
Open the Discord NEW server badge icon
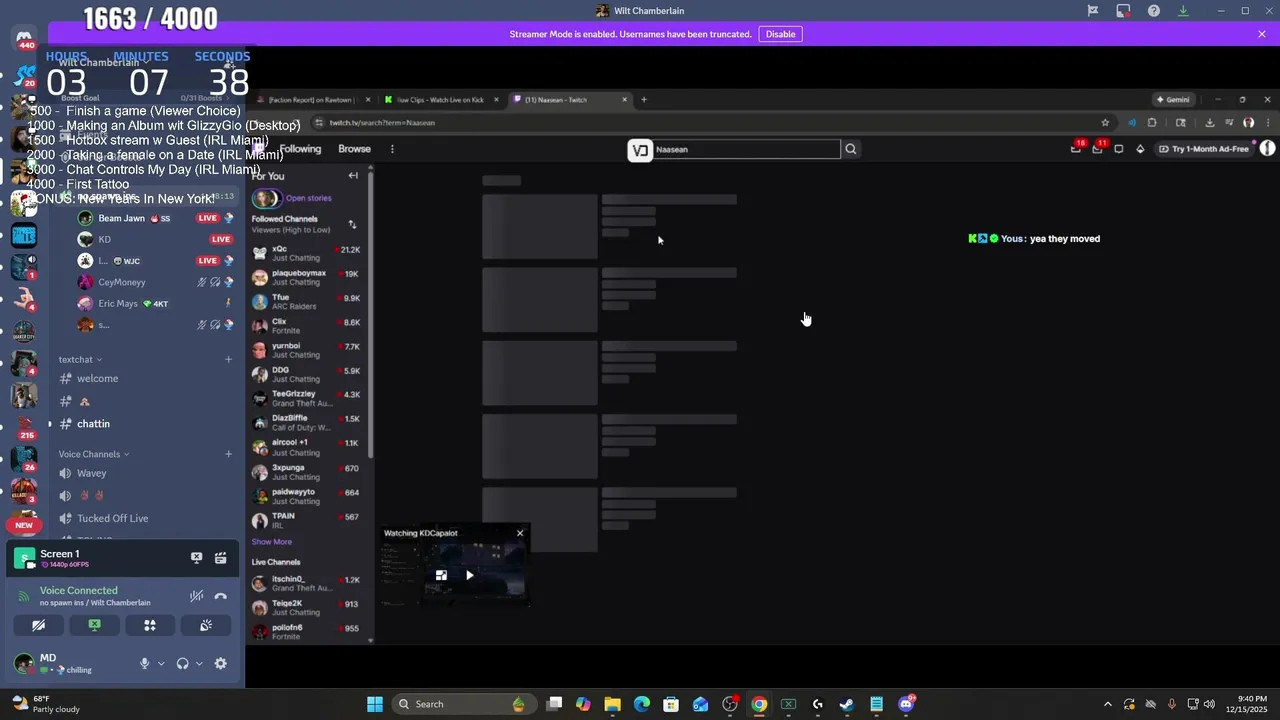pos(24,524)
